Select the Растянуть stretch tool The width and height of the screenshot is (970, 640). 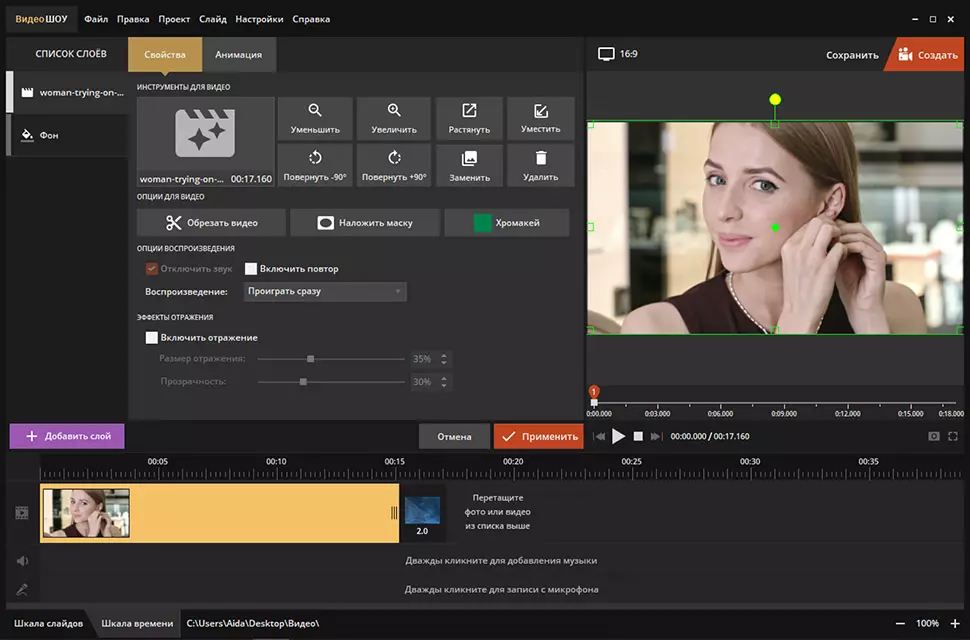tap(469, 118)
